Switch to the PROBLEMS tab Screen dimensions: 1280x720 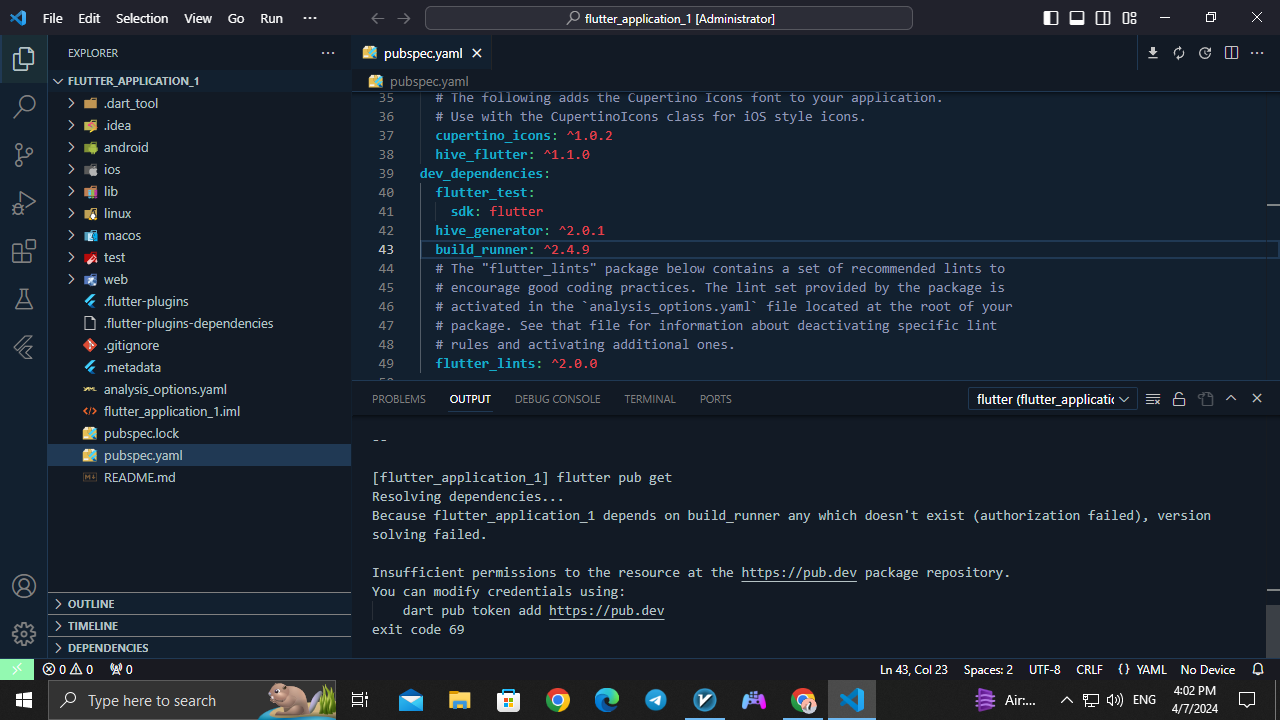click(399, 399)
